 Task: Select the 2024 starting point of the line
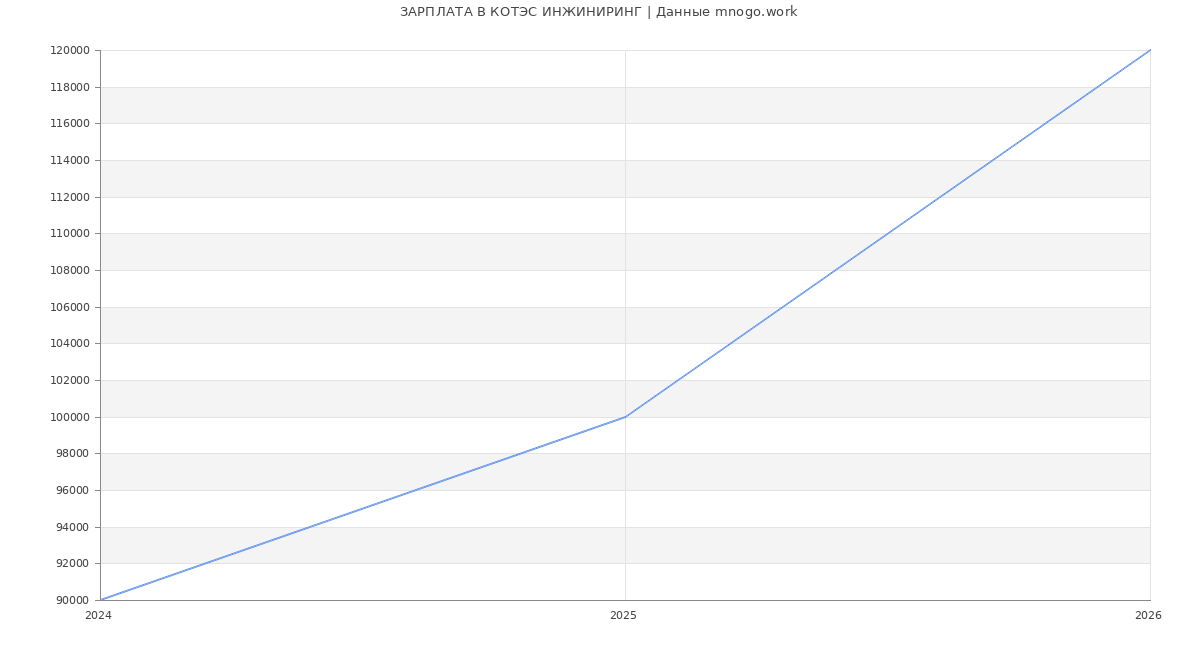tap(101, 600)
